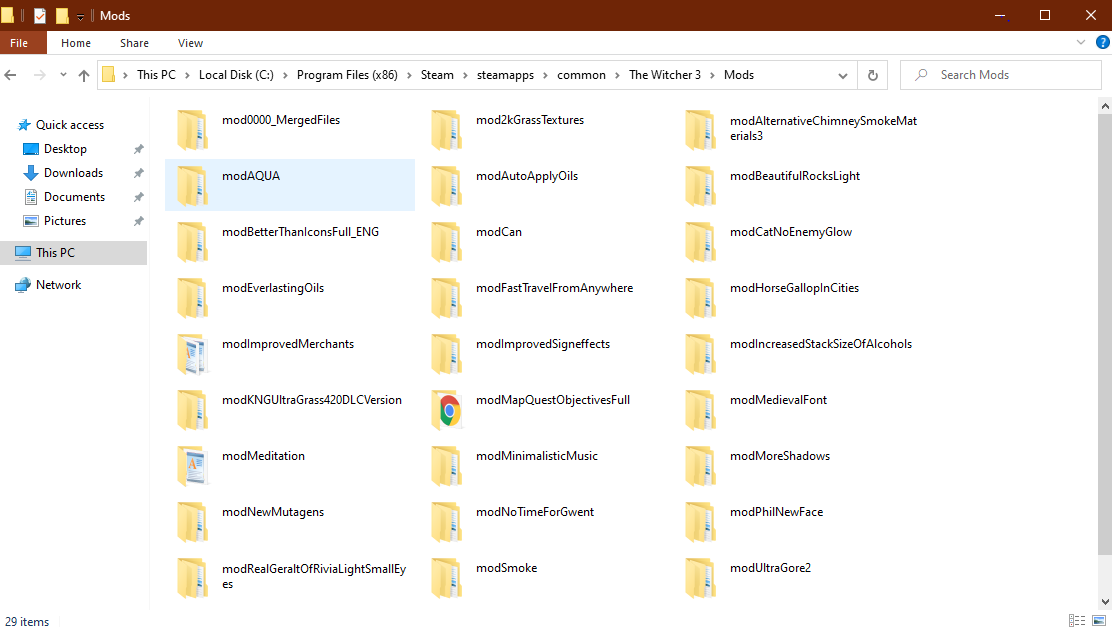Select the modAutoApplyOils folder icon

click(446, 186)
